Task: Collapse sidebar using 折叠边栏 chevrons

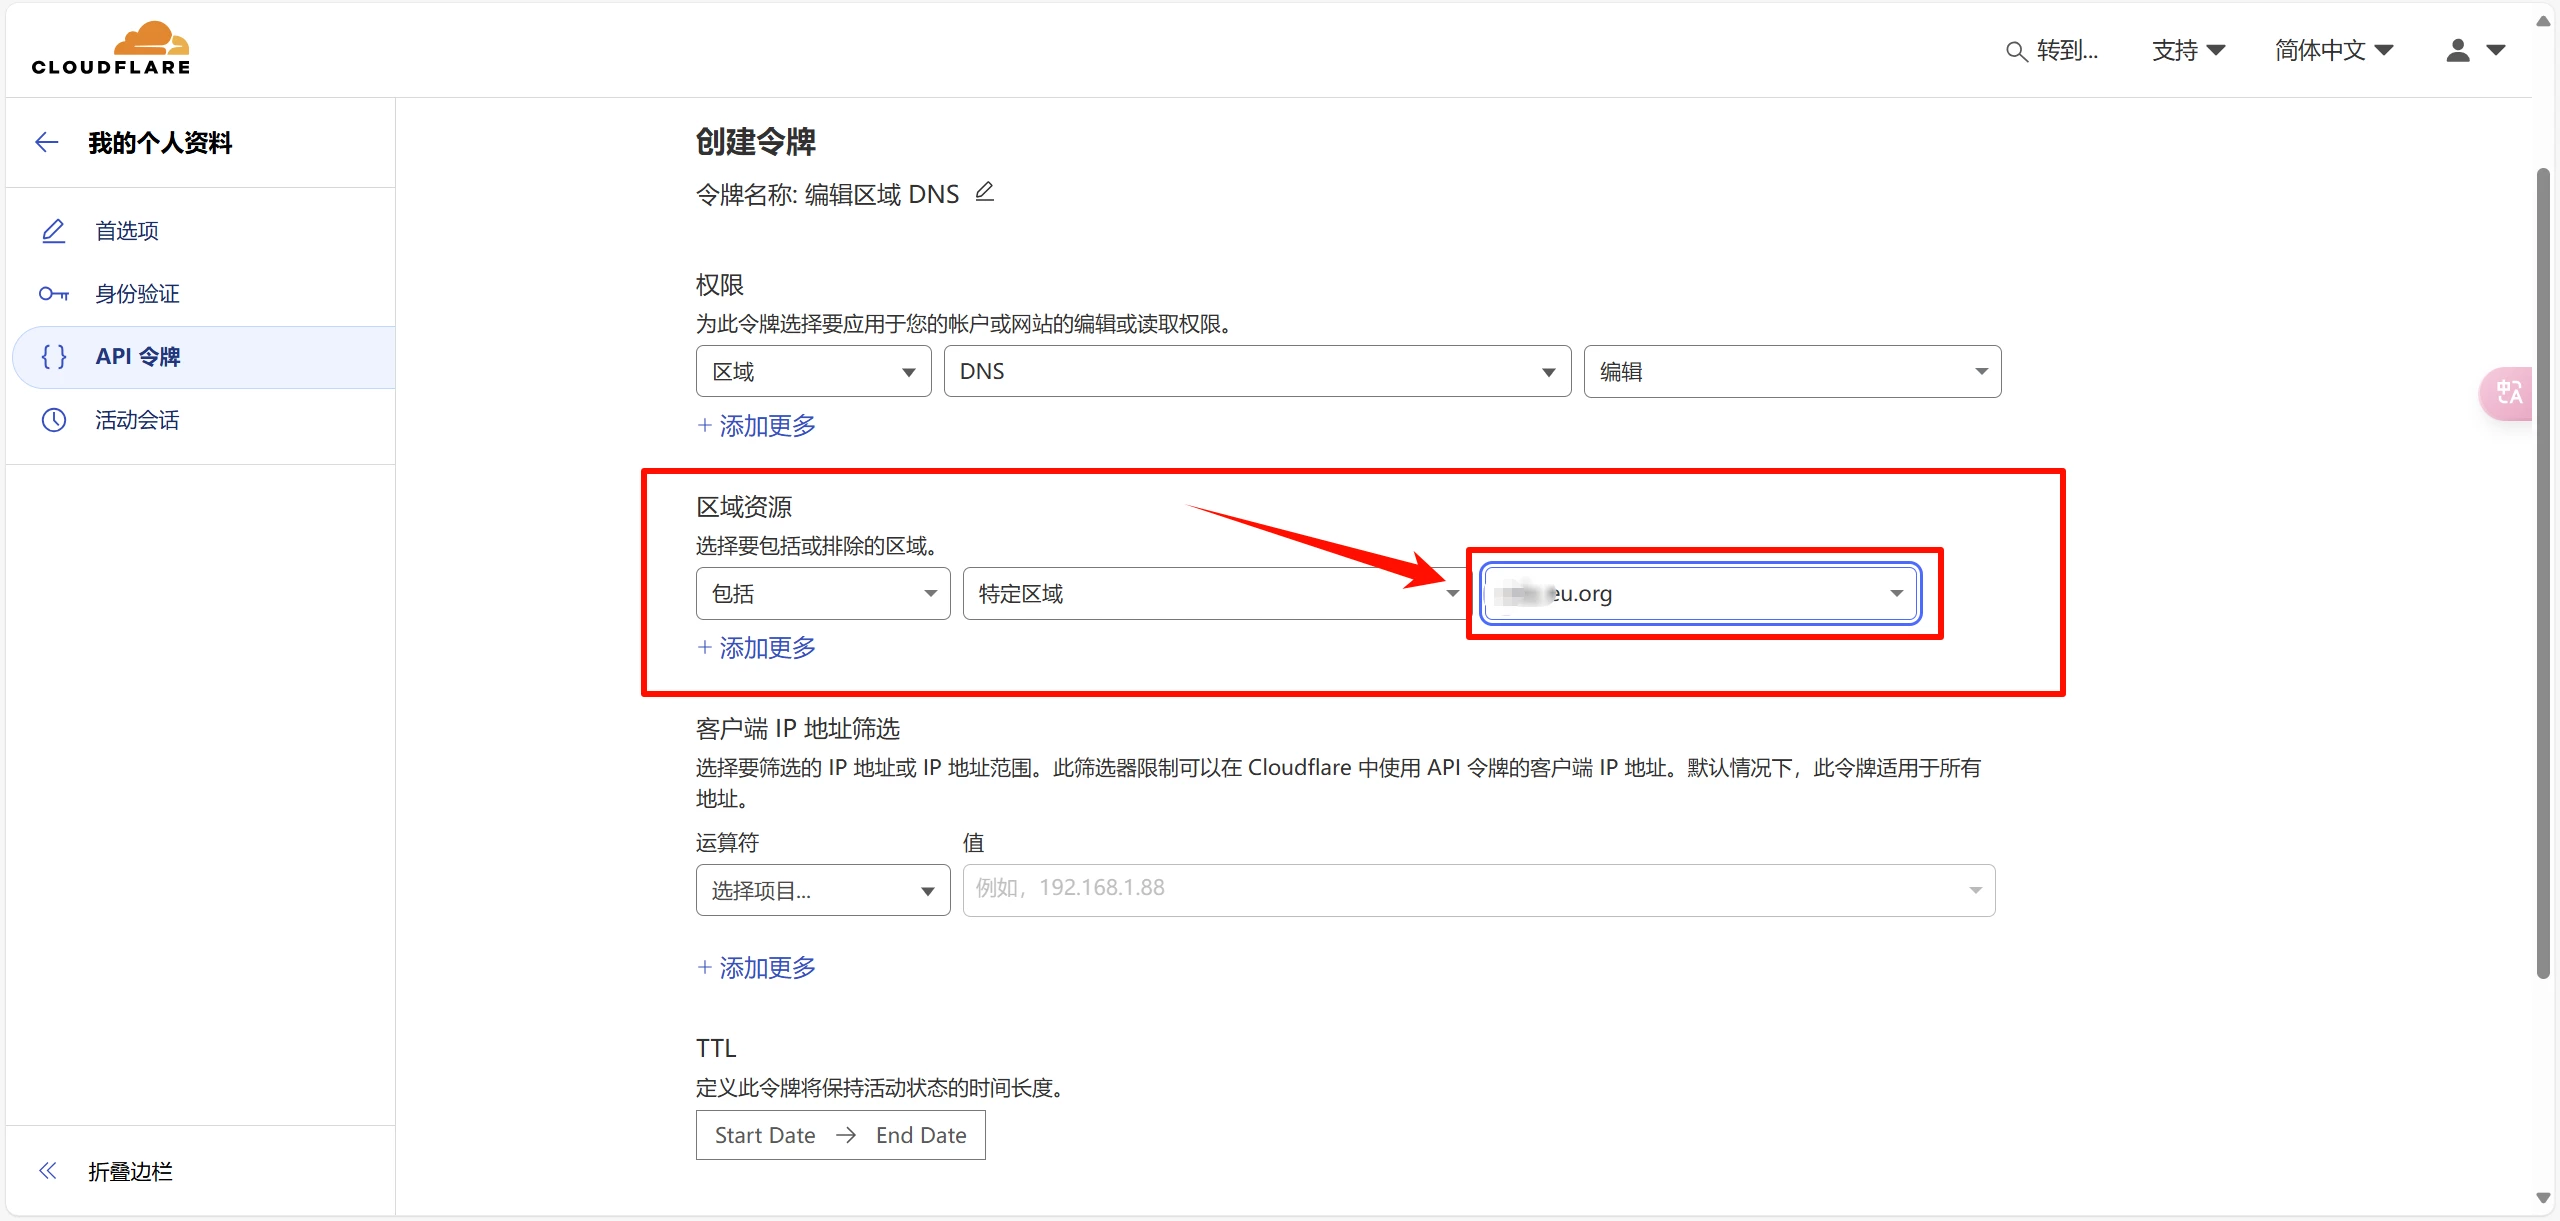Action: click(48, 1171)
